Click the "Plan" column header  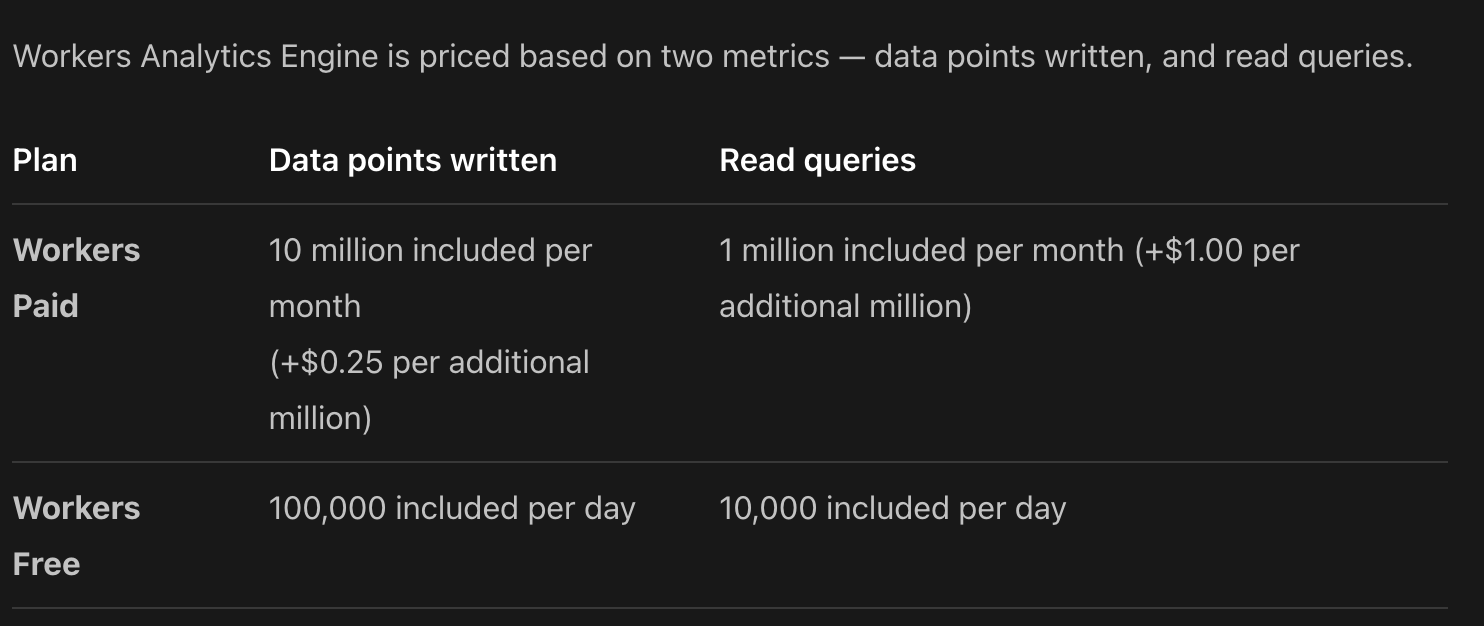(45, 160)
